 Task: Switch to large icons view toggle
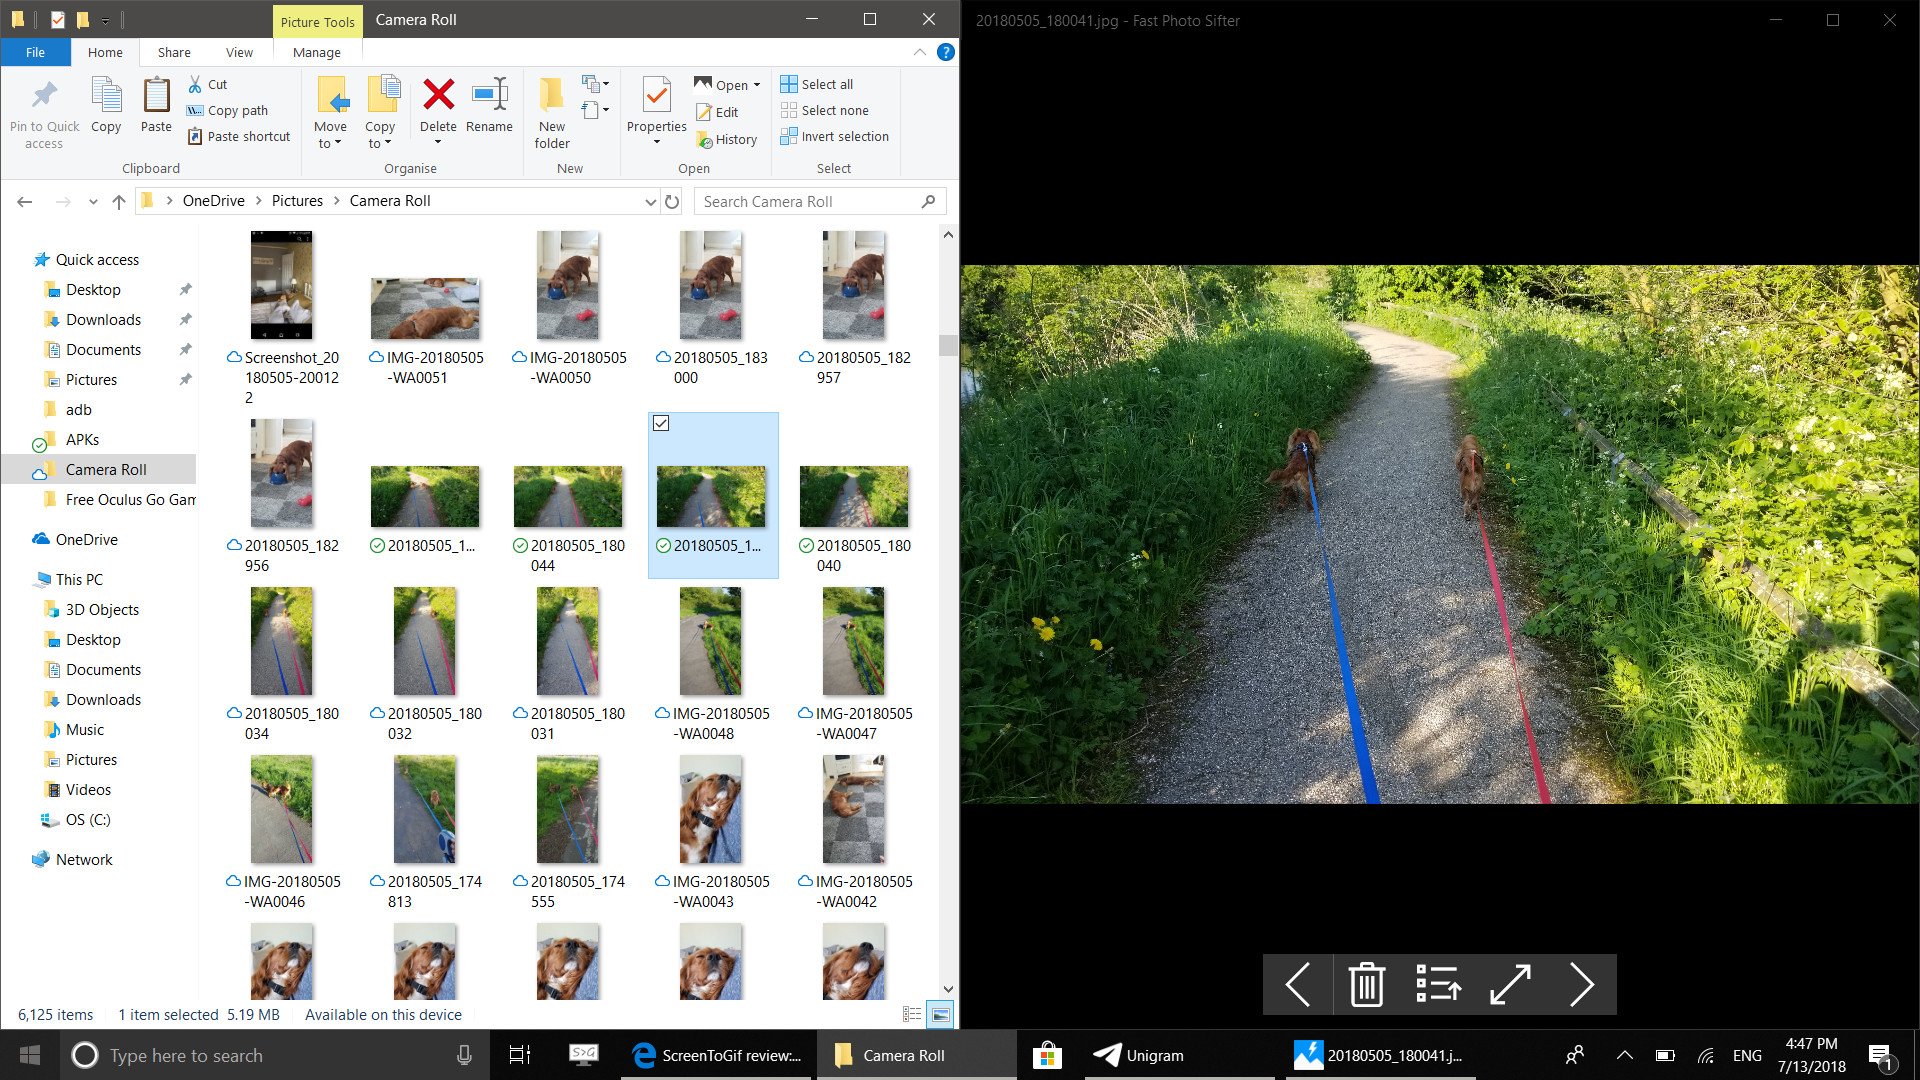940,1014
